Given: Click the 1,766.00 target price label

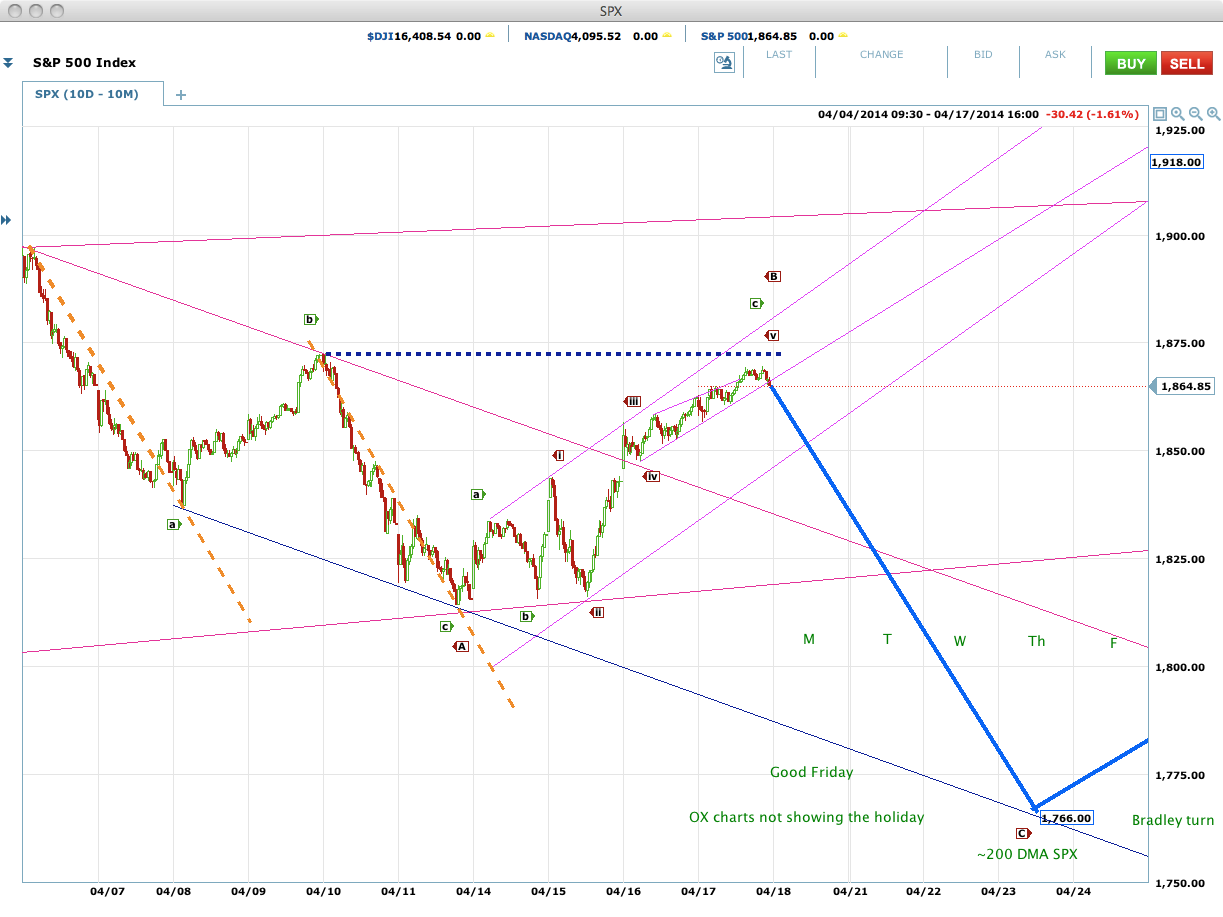Looking at the screenshot, I should pyautogui.click(x=1066, y=818).
